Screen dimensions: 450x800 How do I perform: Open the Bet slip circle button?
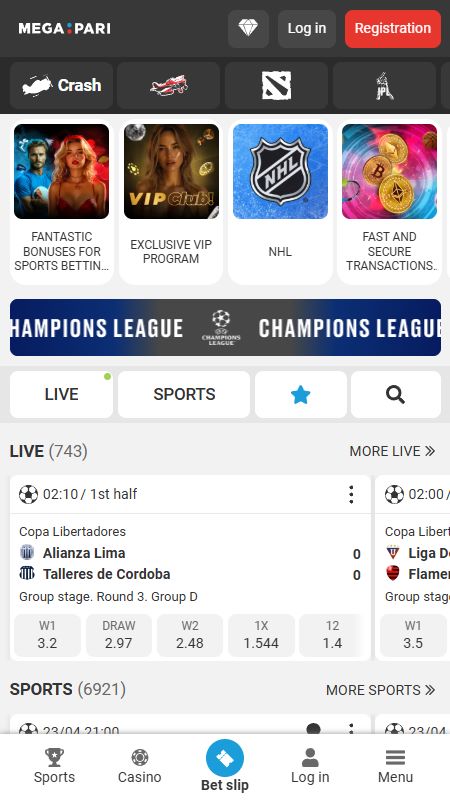tap(224, 758)
